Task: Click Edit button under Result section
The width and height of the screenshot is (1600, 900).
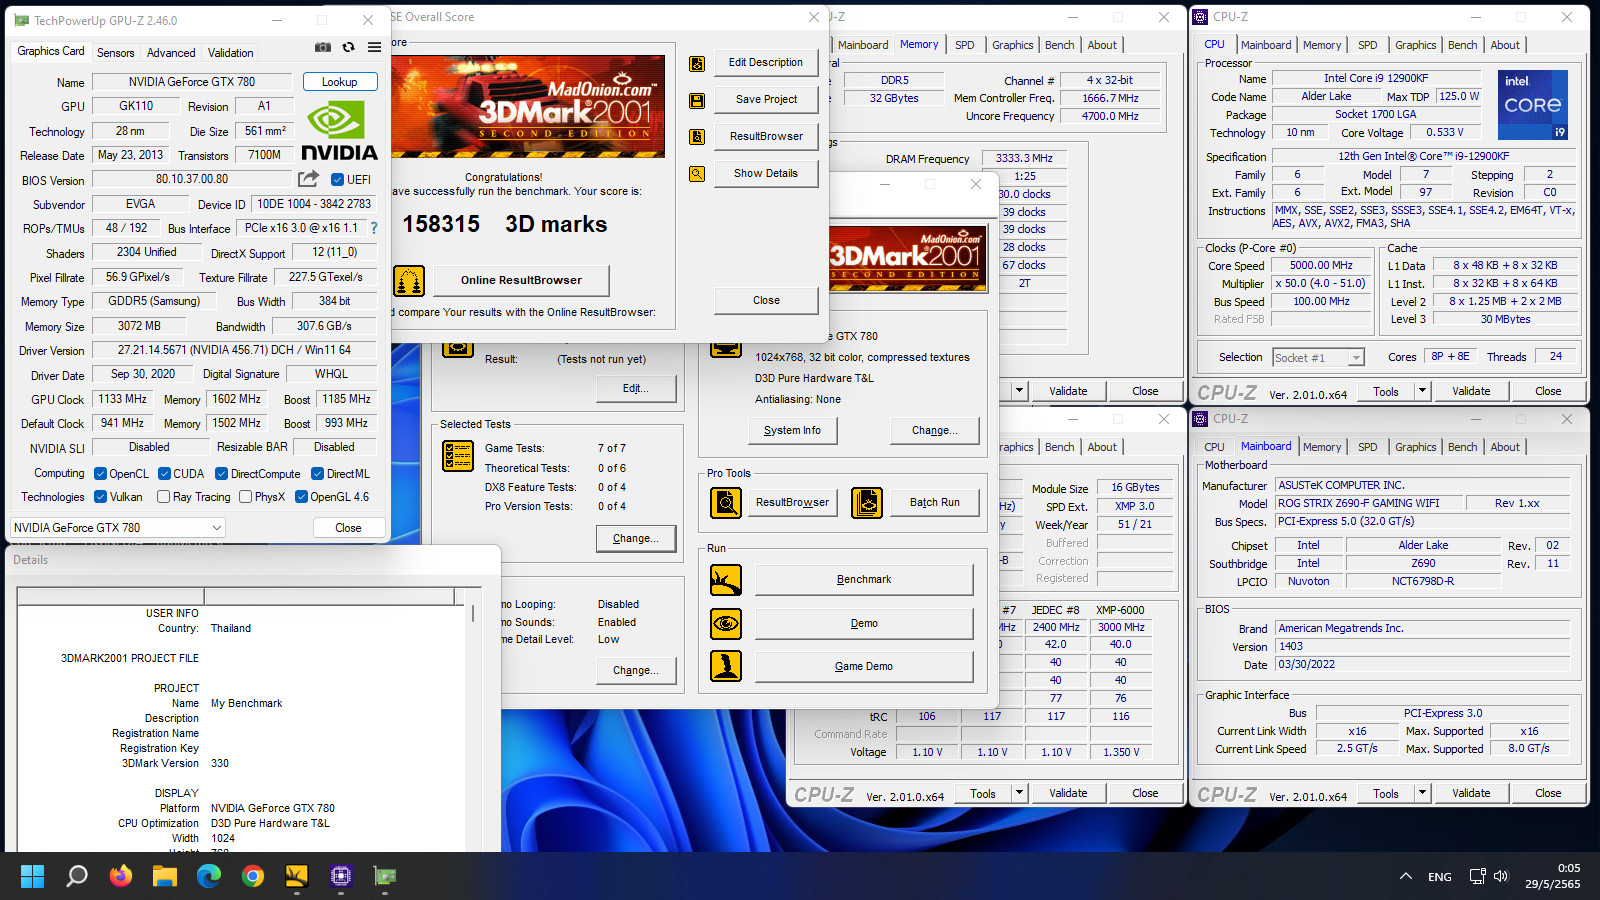Action: coord(635,389)
